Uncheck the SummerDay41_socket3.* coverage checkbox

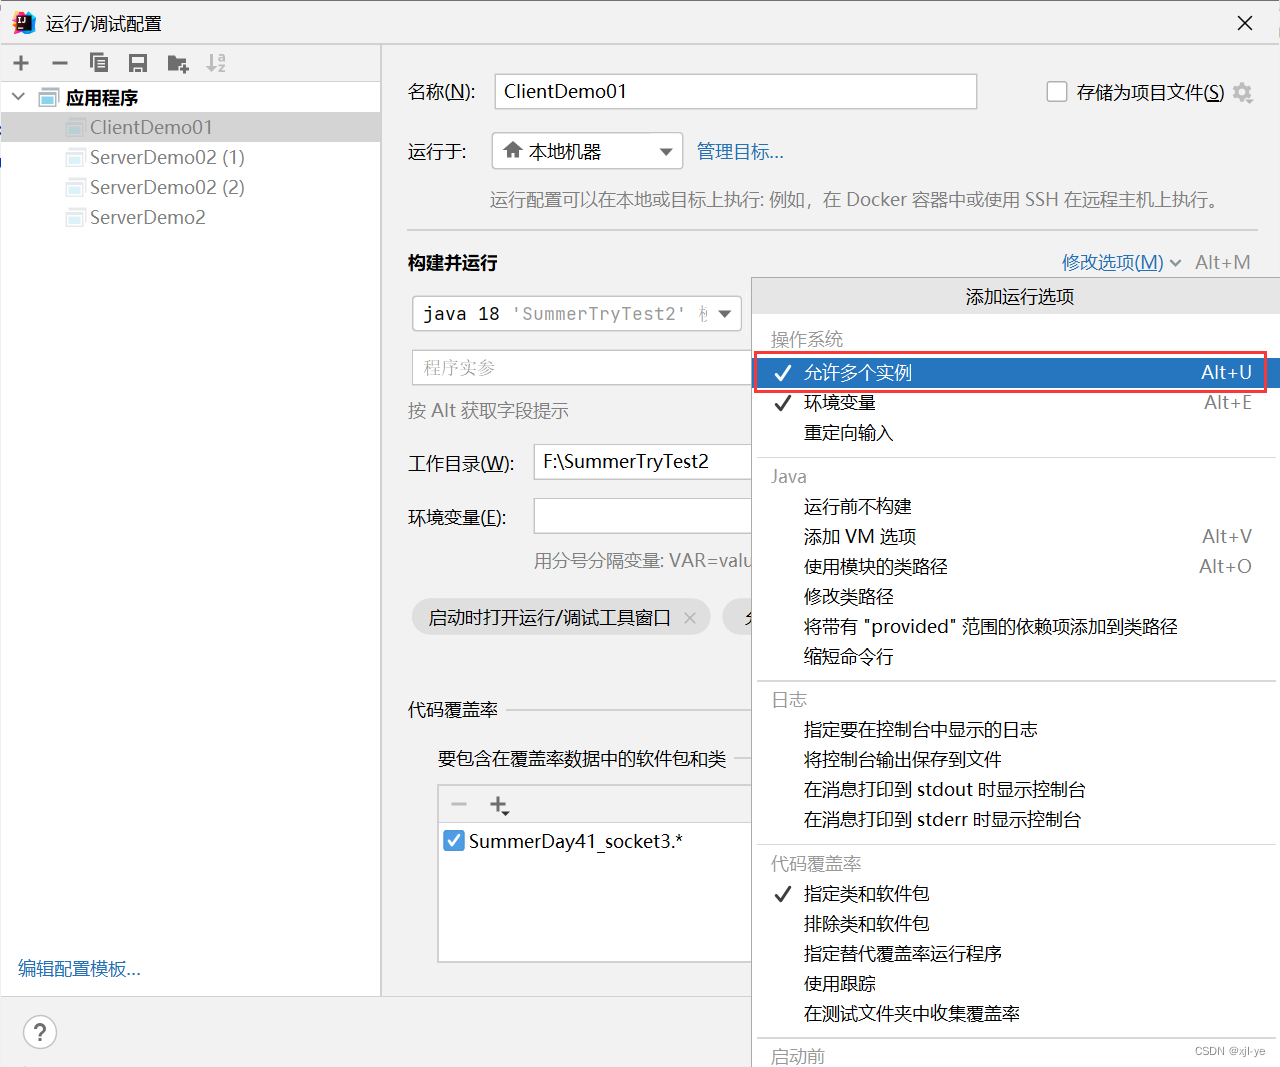454,840
